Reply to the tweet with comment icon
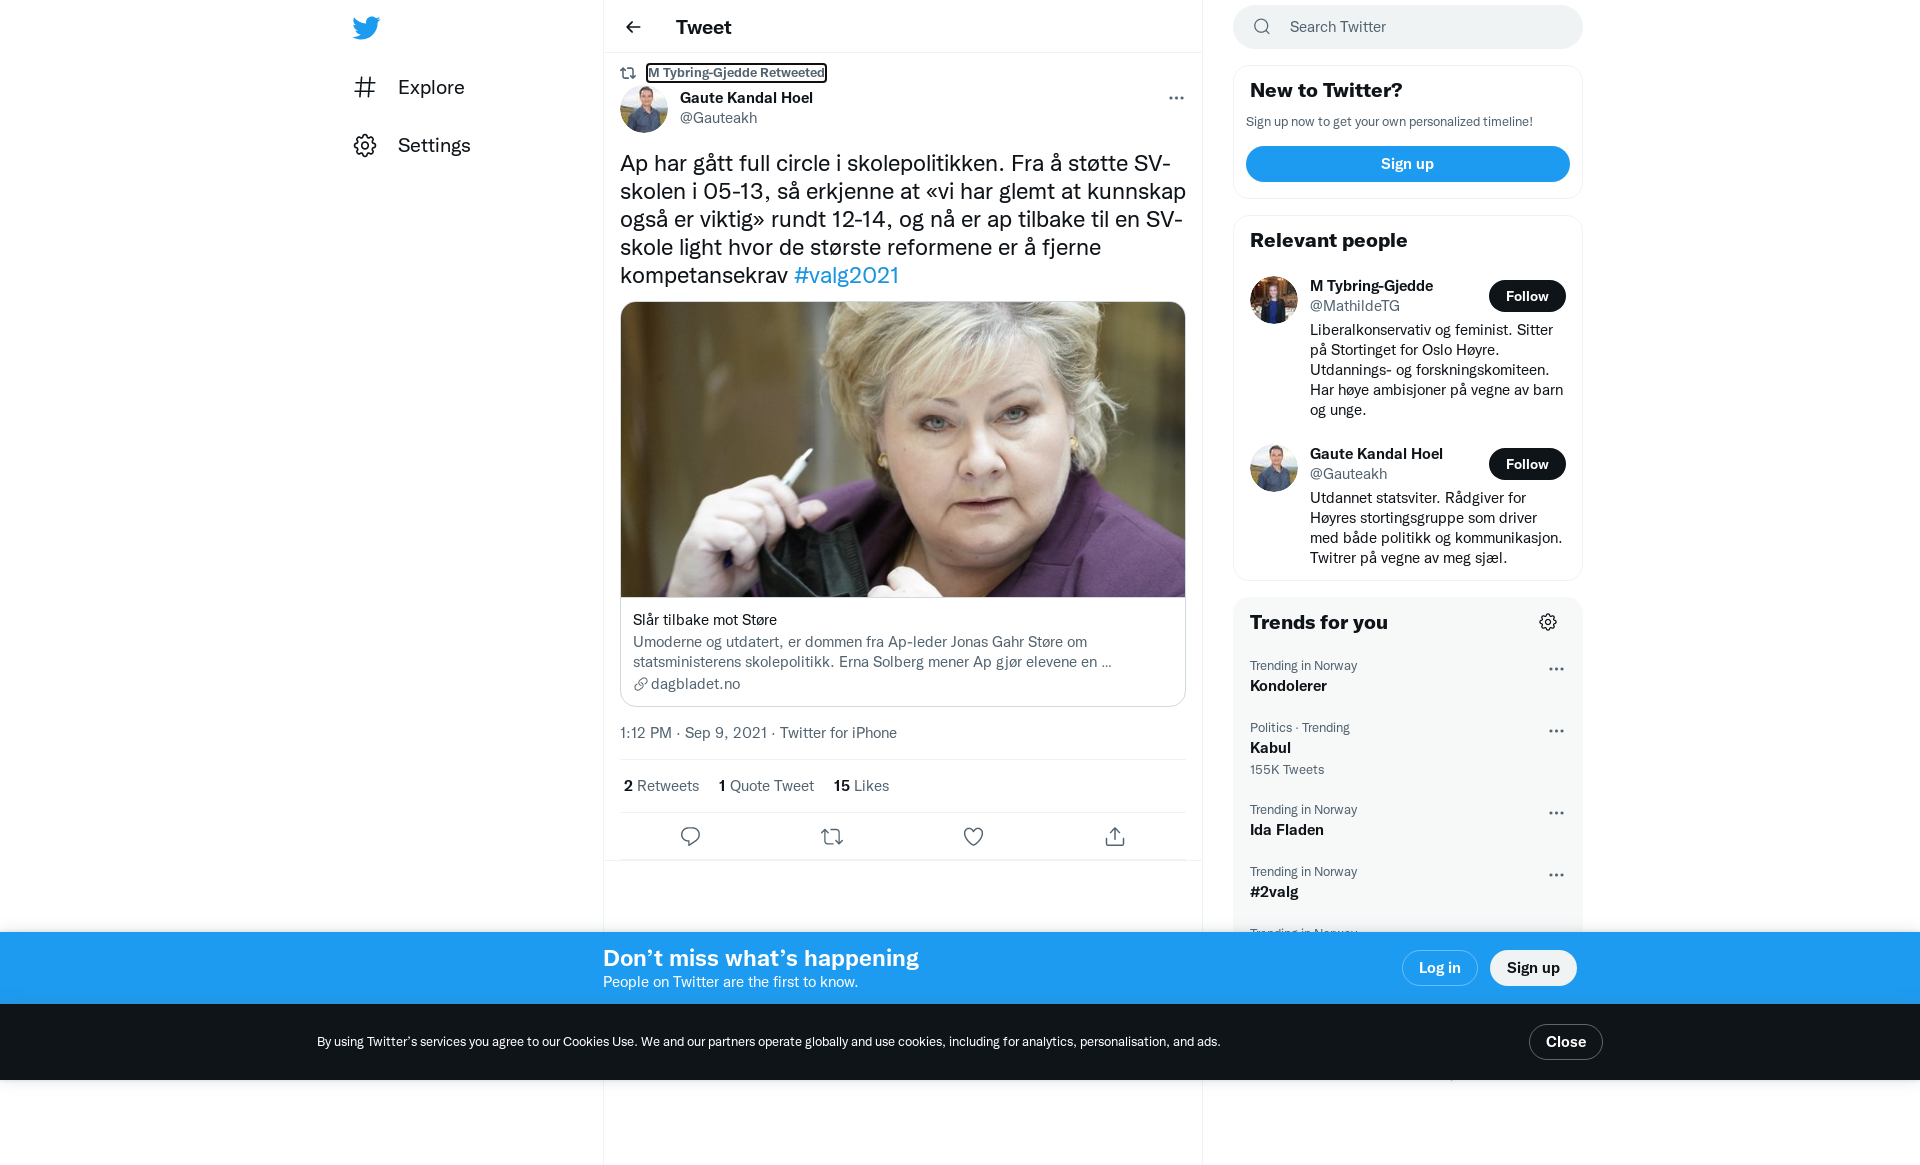The height and width of the screenshot is (1165, 1920). pos(690,836)
